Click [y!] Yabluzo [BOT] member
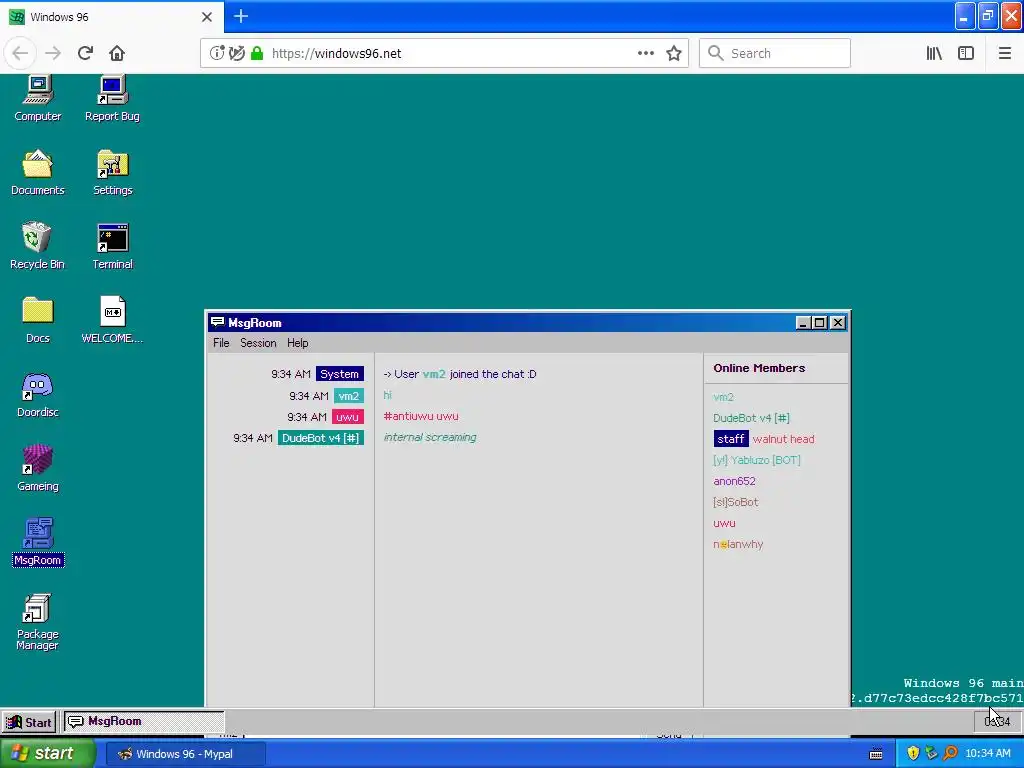The height and width of the screenshot is (768, 1024). (756, 460)
